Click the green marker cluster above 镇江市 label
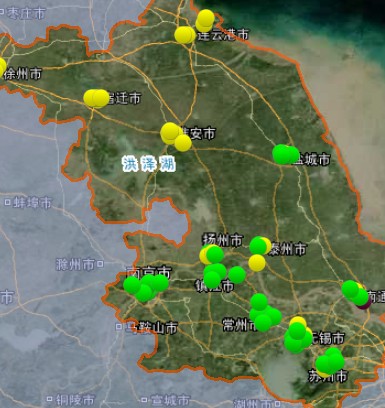The height and width of the screenshot is (408, 385). point(214,275)
